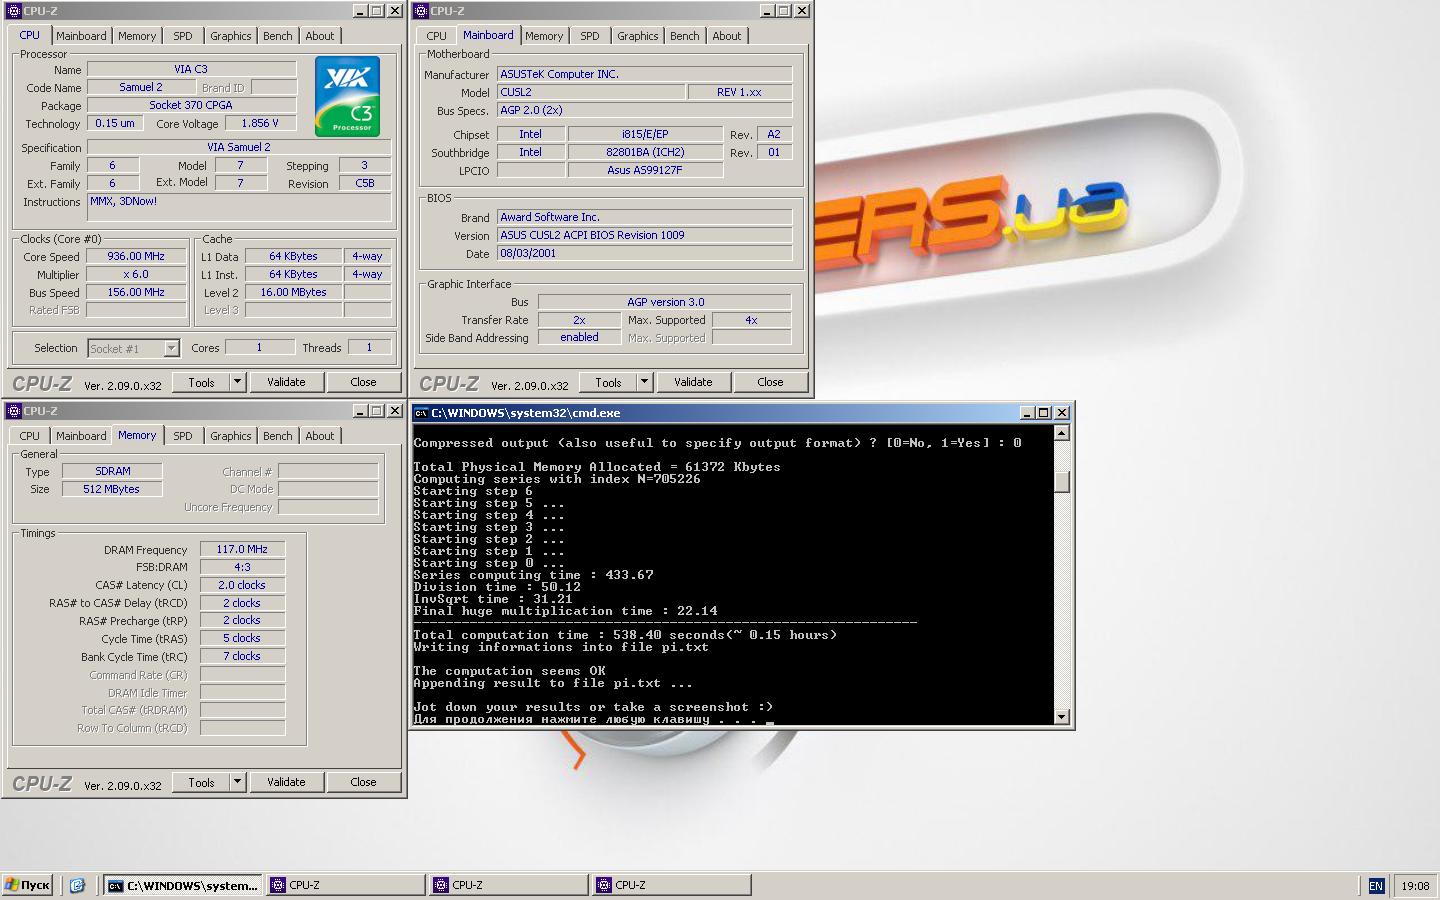Select the Bank Cycle Time value 7 clocks

242,656
